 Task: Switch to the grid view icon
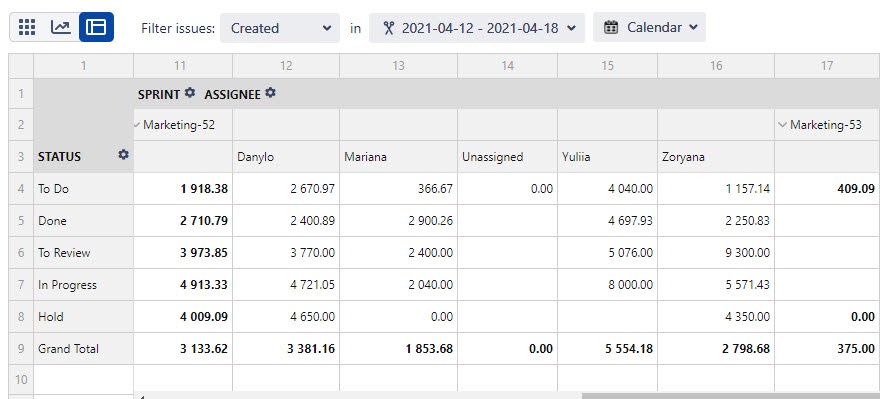tap(27, 27)
